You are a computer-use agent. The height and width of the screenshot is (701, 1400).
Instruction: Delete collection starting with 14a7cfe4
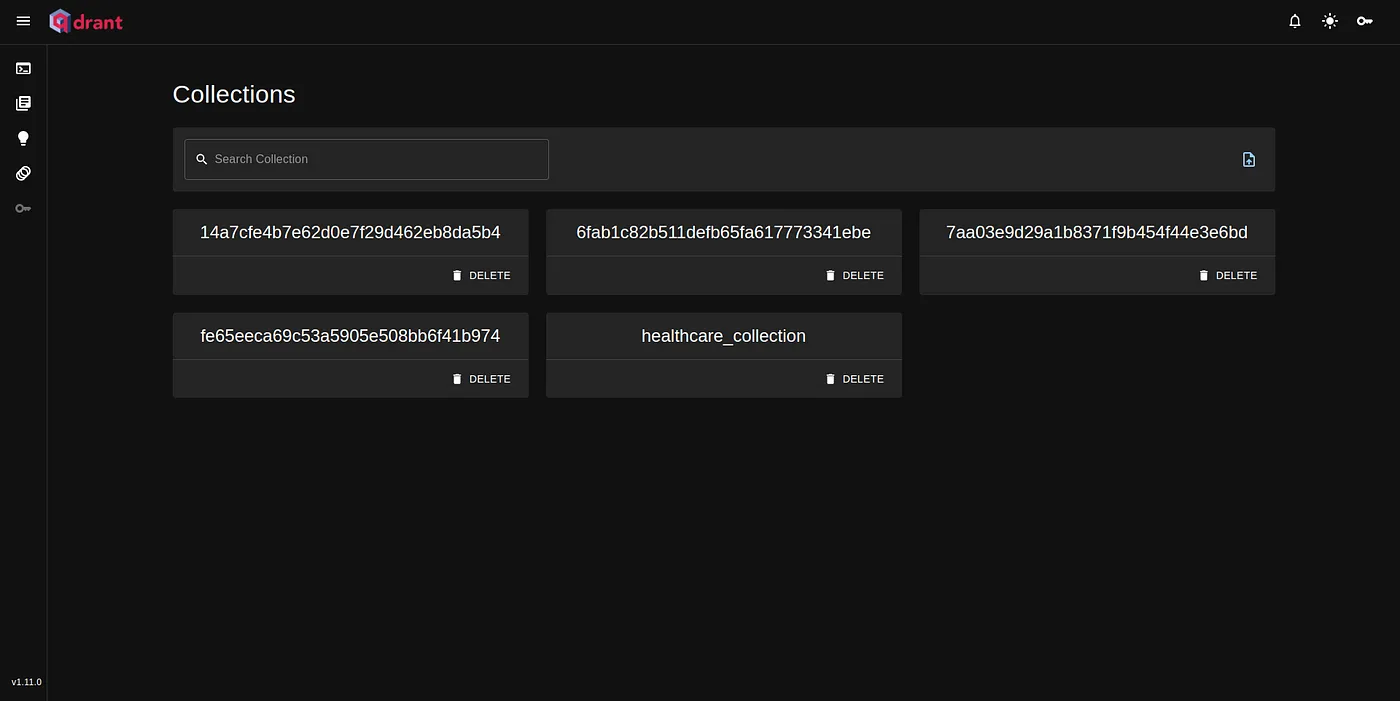pos(481,275)
